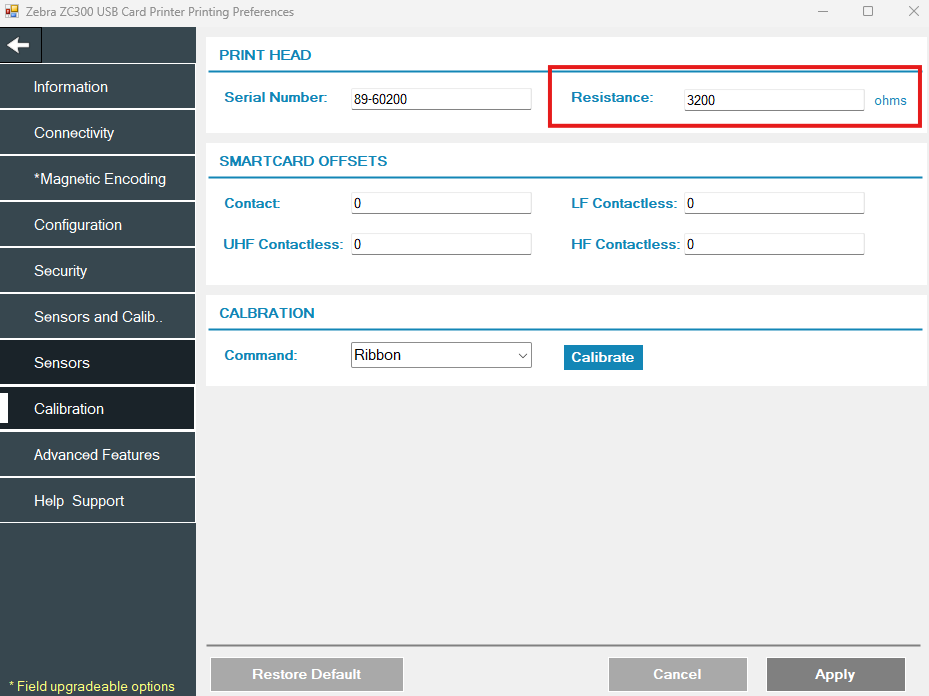929x696 pixels.
Task: Click the Zebra printer app icon in title bar
Action: (12, 12)
